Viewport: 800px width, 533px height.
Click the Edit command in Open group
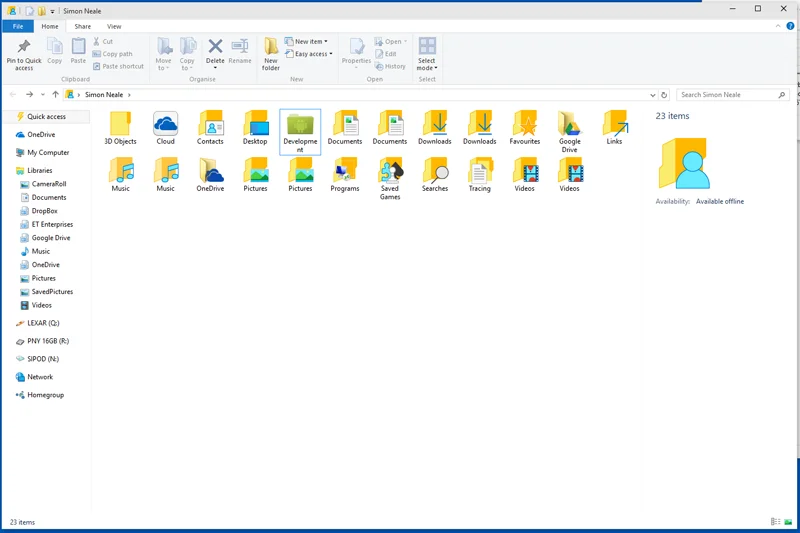click(386, 54)
